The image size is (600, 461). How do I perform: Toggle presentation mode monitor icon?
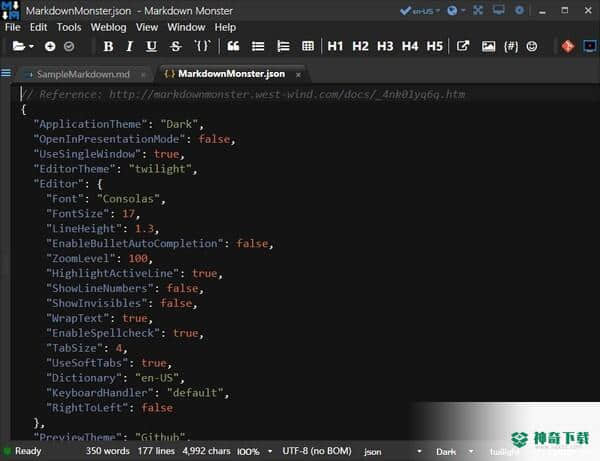pyautogui.click(x=499, y=10)
